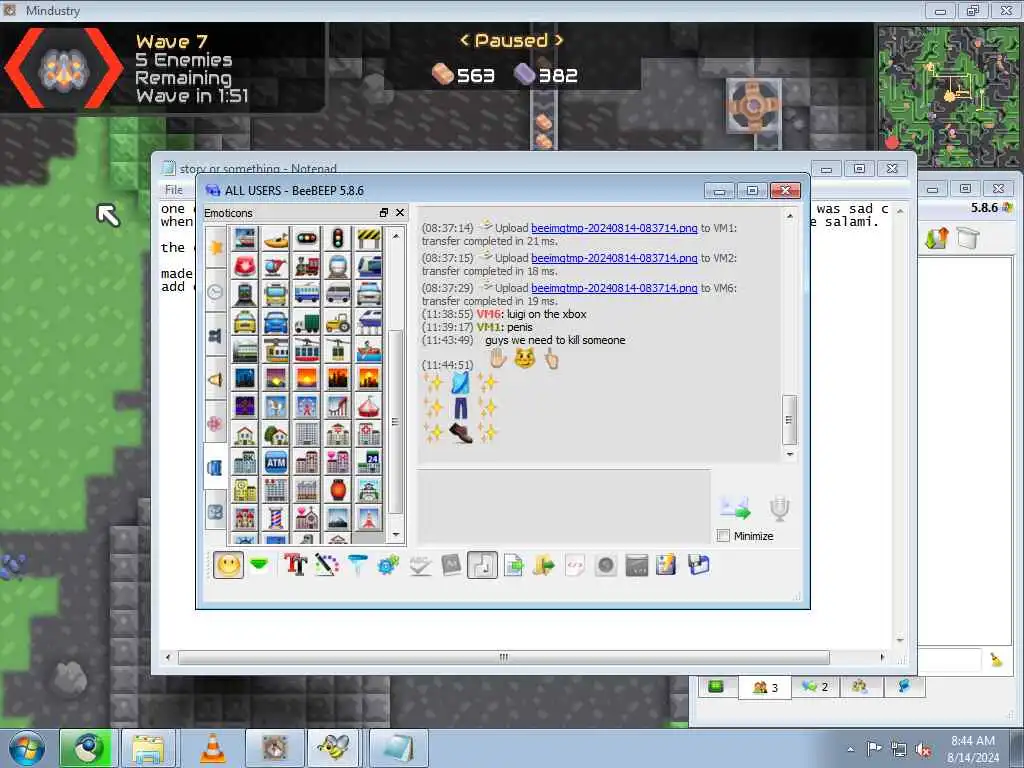
Task: Click the send message arrow button
Action: (735, 508)
